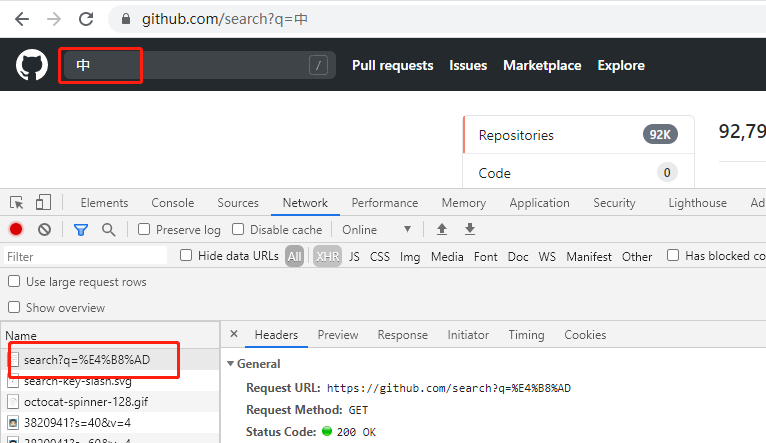Open the Performance panel tab
Screen dimensions: 766x443
pyautogui.click(x=385, y=203)
